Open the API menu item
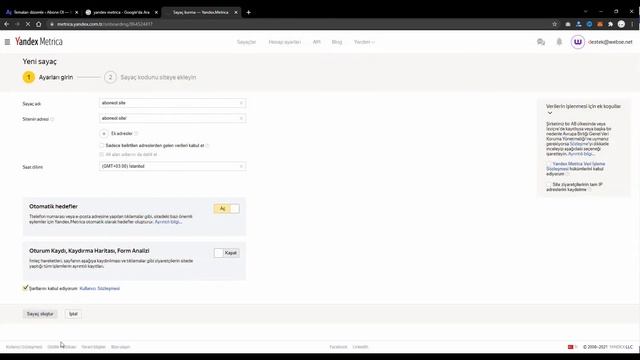 [x=316, y=42]
